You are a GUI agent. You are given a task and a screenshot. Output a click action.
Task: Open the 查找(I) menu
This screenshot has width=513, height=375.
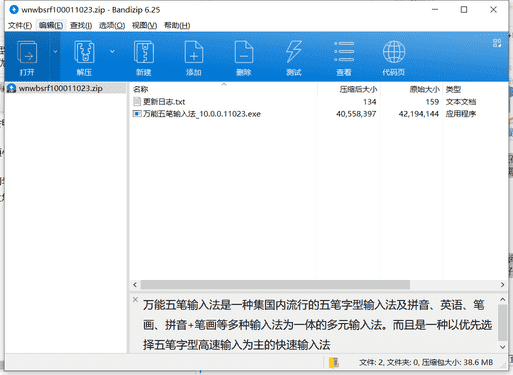click(x=81, y=25)
